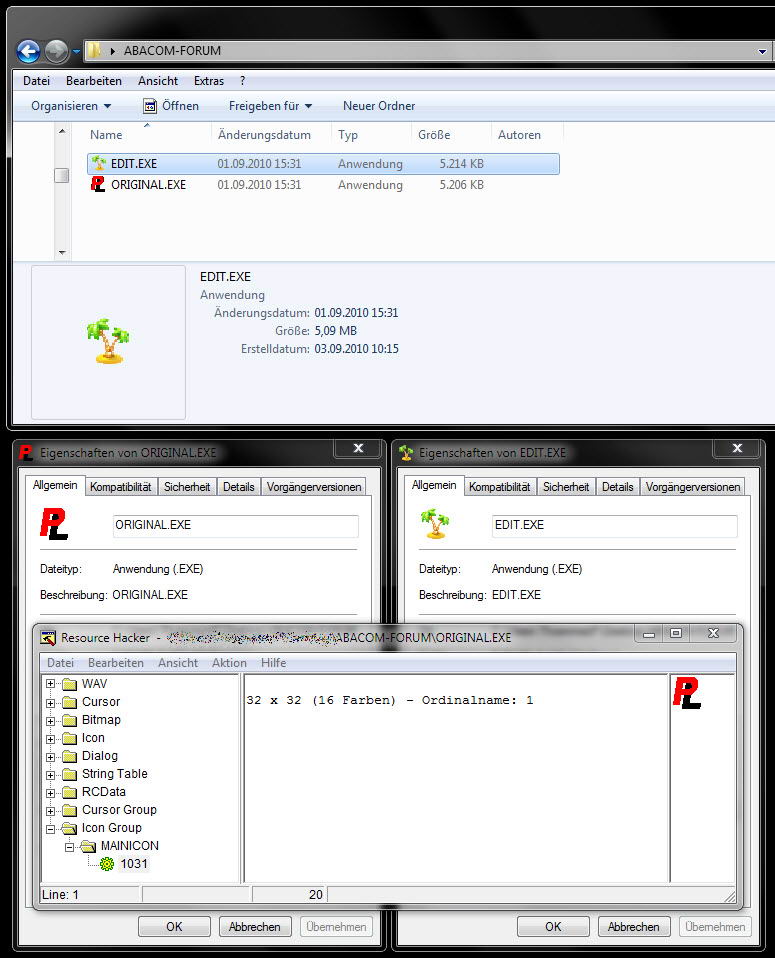Switch to Details tab in EDIT.EXE properties
775x958 pixels.
pyautogui.click(x=617, y=487)
